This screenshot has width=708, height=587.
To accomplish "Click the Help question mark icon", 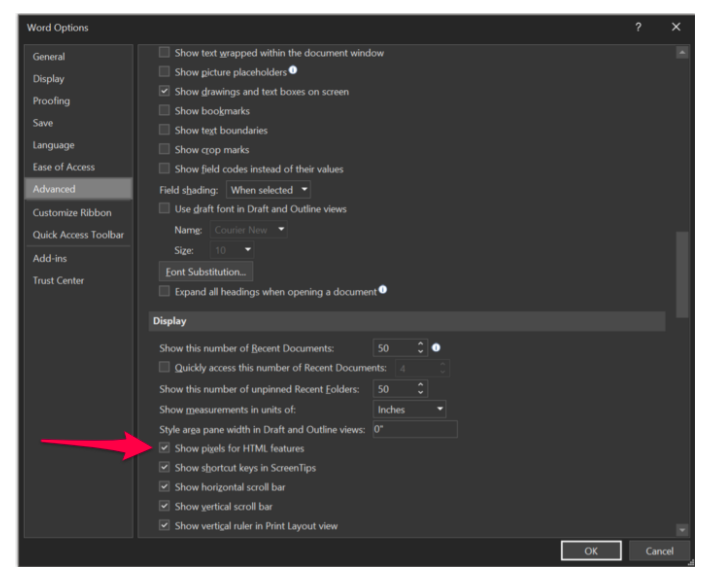I will (638, 27).
